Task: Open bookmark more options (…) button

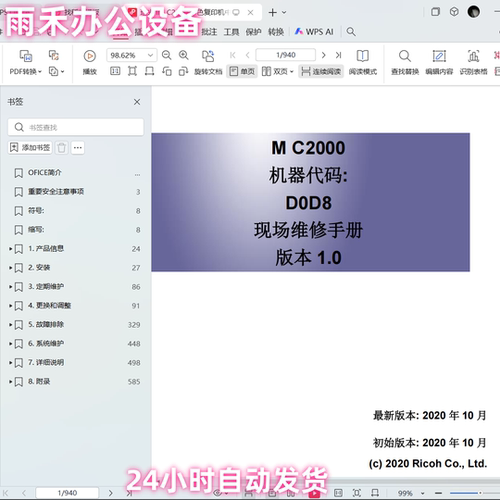Action: pyautogui.click(x=78, y=147)
